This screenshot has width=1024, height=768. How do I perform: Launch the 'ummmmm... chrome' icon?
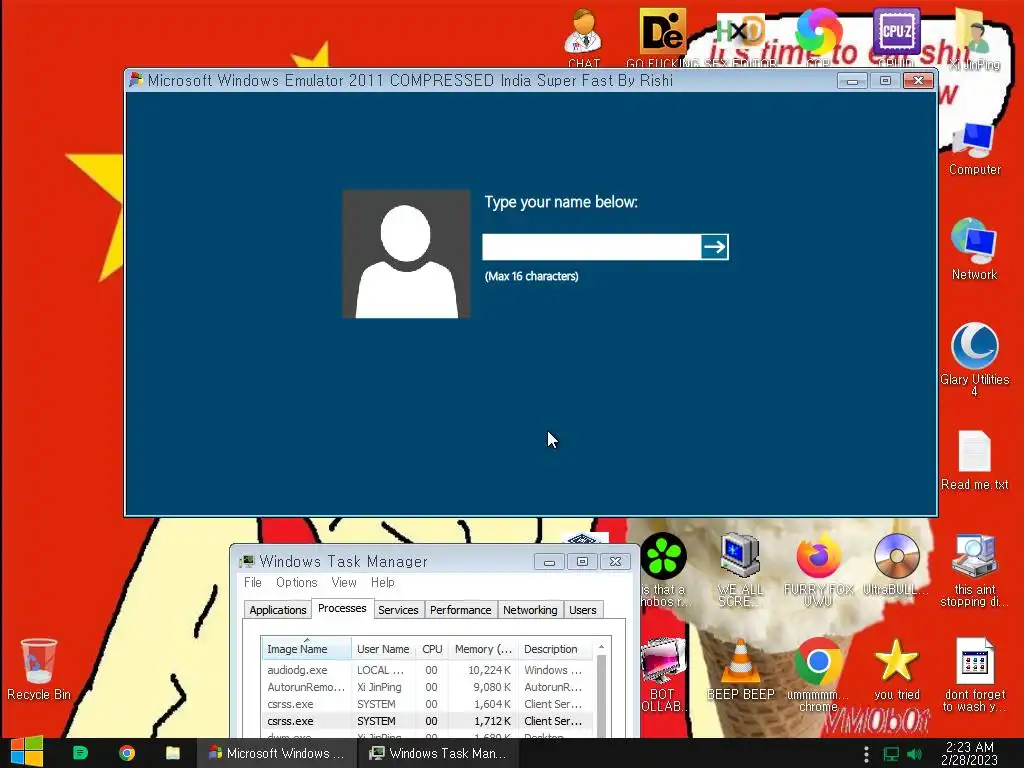click(x=818, y=674)
